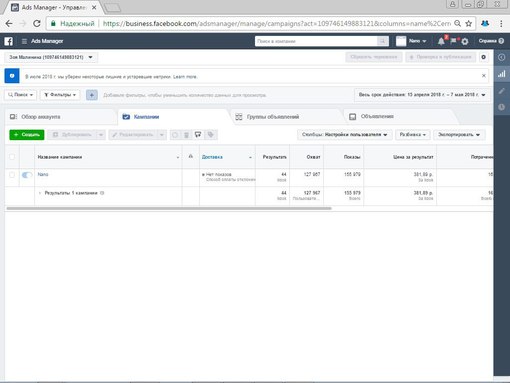Open the date range dropdown
This screenshot has width=510, height=383.
tap(422, 95)
